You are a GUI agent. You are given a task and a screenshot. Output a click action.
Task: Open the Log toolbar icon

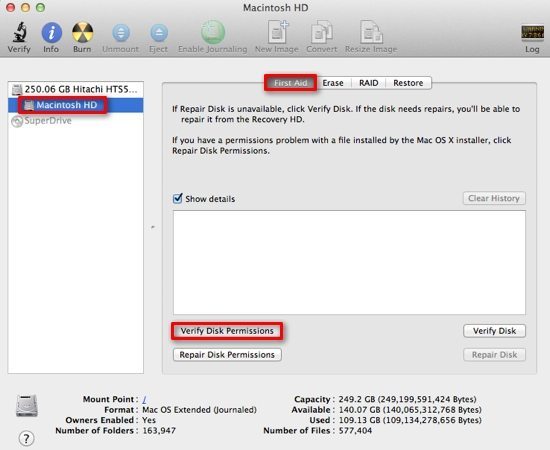(532, 33)
